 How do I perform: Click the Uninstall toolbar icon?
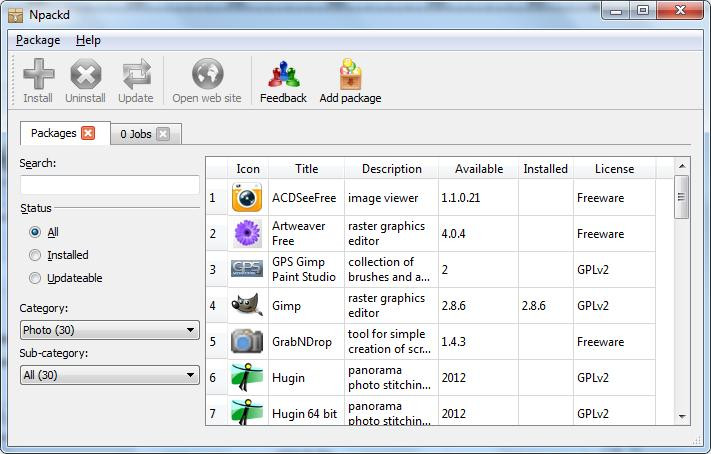[x=86, y=74]
